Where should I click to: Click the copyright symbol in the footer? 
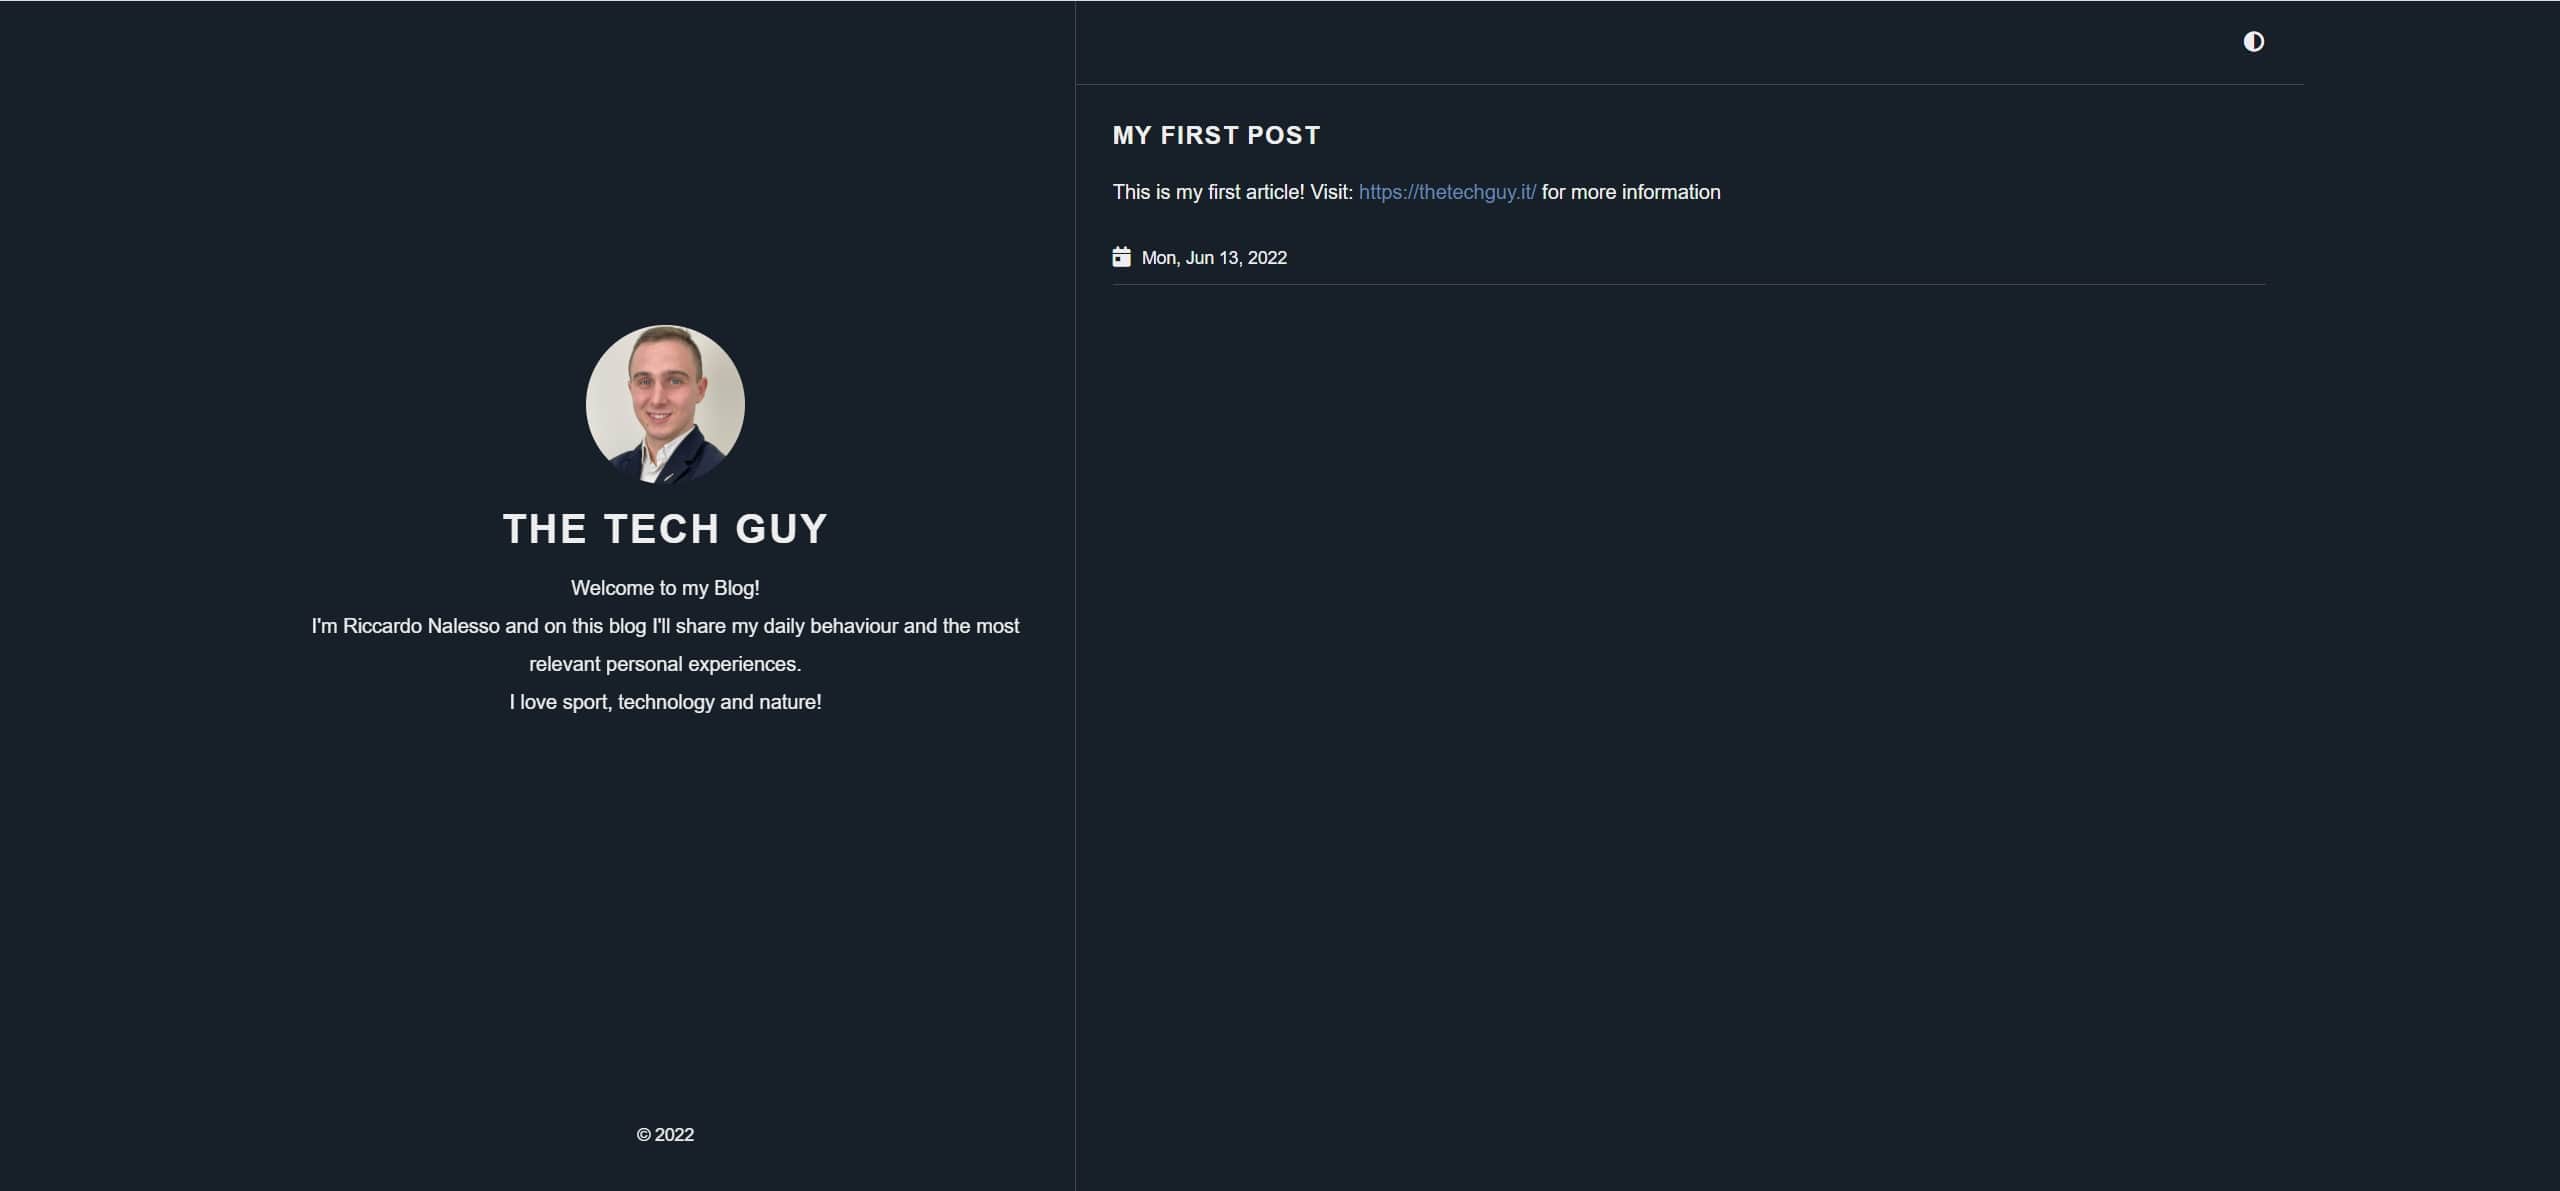tap(643, 1135)
